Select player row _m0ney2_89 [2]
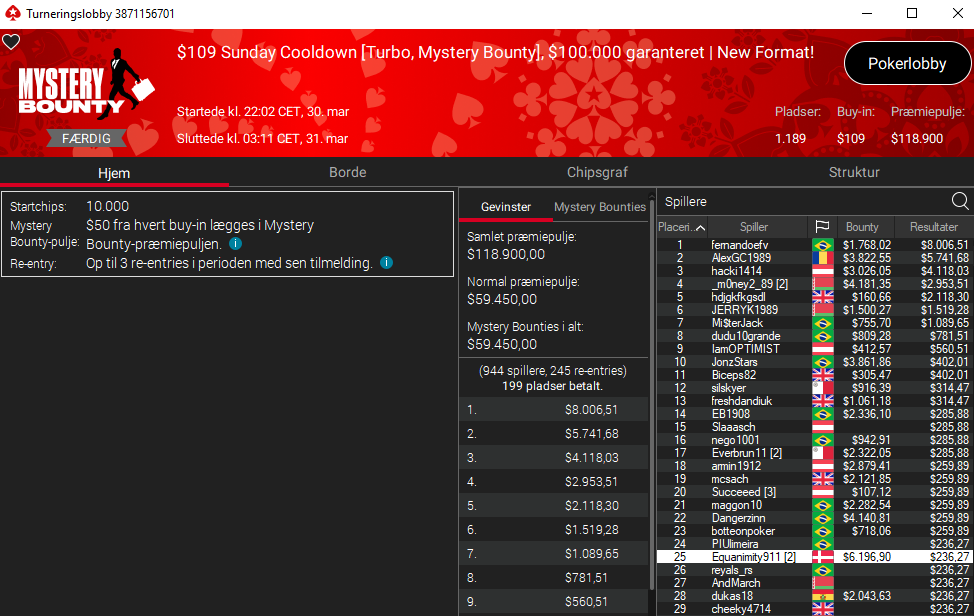This screenshot has width=974, height=616. point(815,284)
